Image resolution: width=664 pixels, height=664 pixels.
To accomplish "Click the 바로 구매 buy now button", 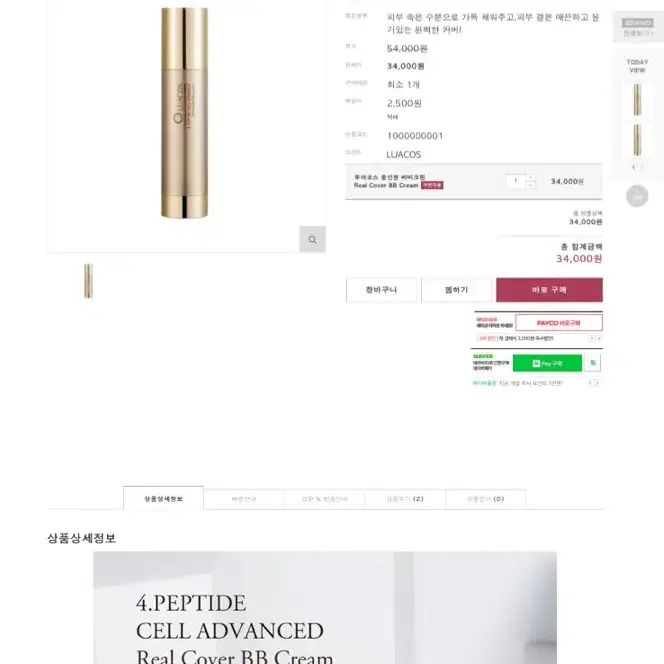I will pyautogui.click(x=549, y=290).
